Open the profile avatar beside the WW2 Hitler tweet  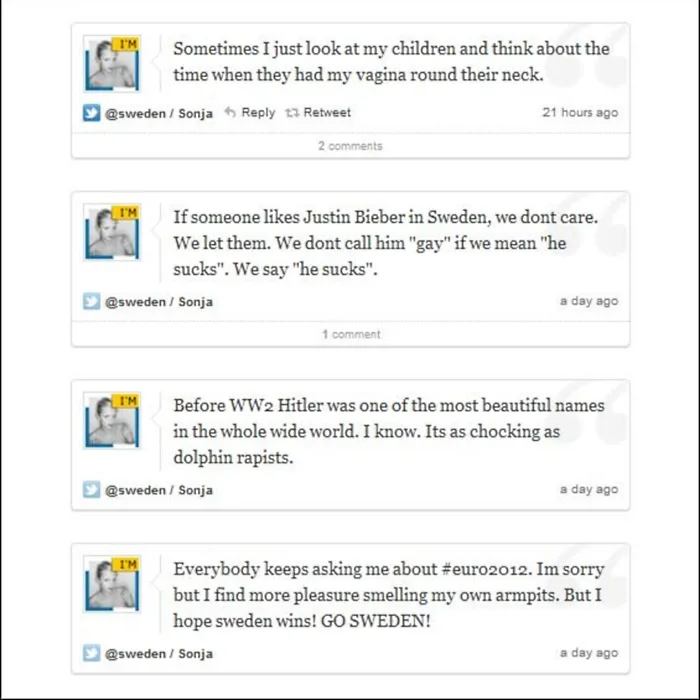(111, 421)
